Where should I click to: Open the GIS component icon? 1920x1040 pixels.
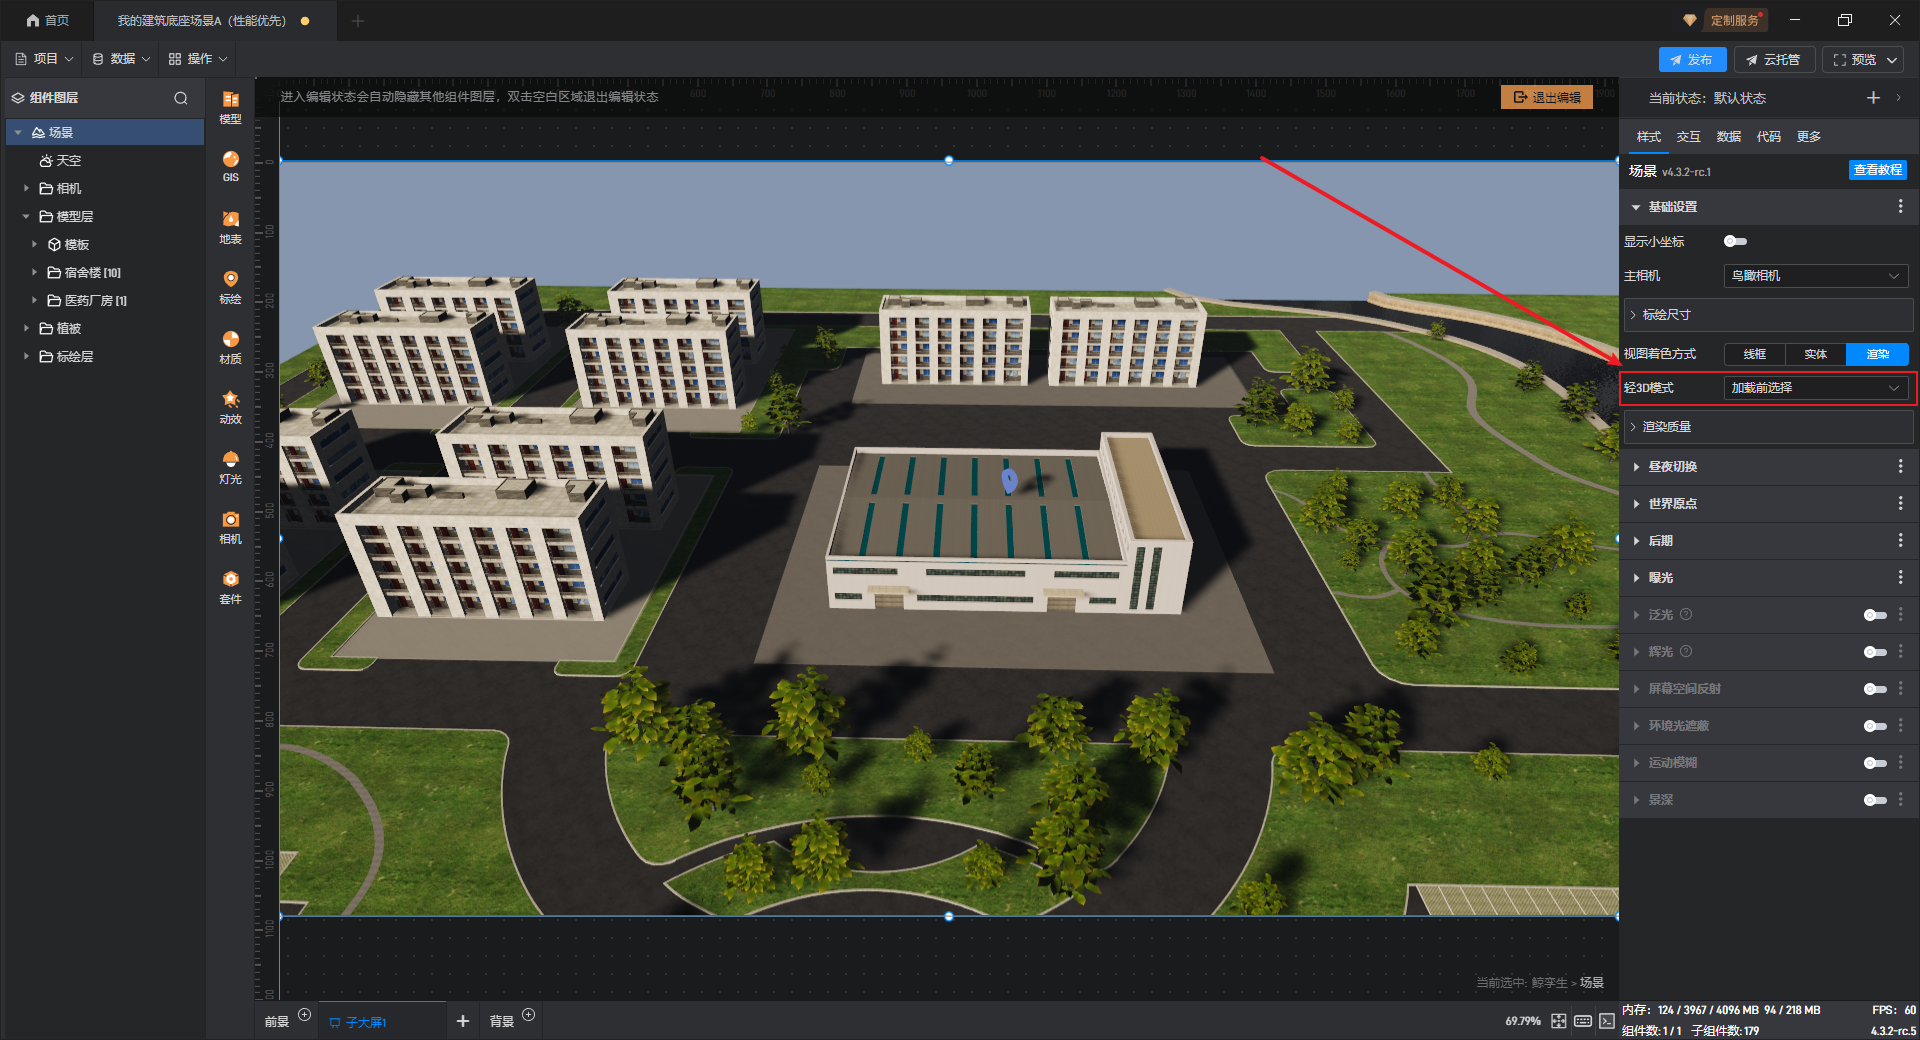pyautogui.click(x=230, y=166)
